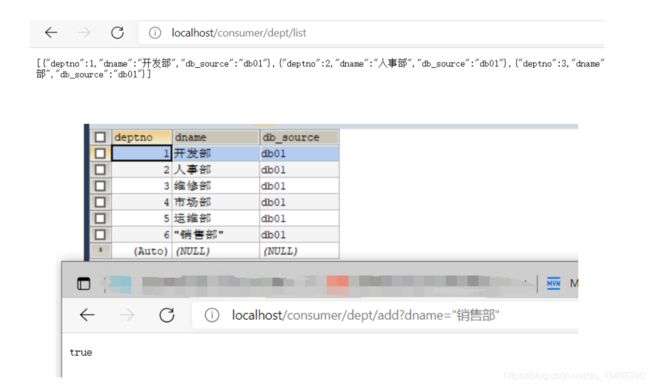Click the (Auto) cell in new row
Screen dimensions: 650x386
coord(142,251)
